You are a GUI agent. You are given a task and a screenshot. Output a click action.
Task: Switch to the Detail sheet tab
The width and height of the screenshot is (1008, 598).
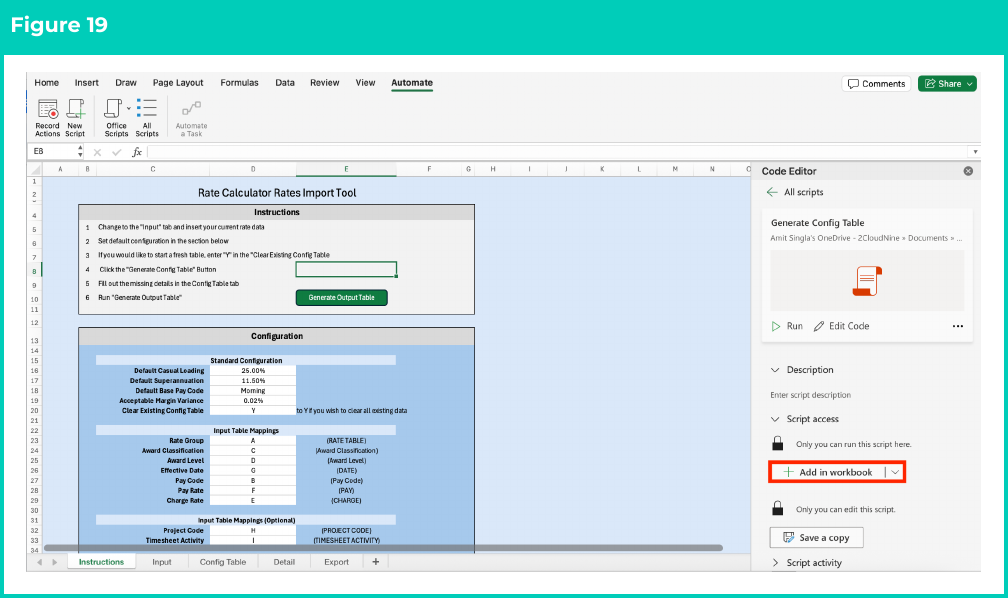coord(284,562)
